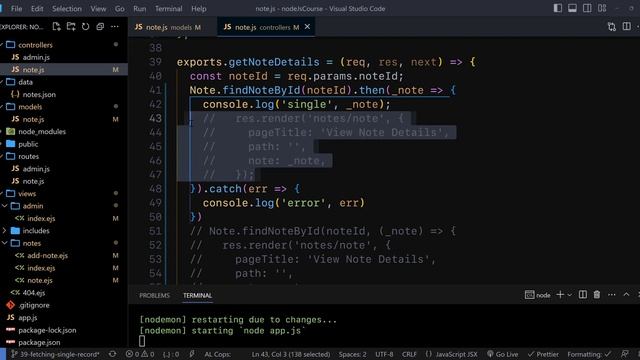Click Ln 43, Col 3 cursor position

(291, 354)
